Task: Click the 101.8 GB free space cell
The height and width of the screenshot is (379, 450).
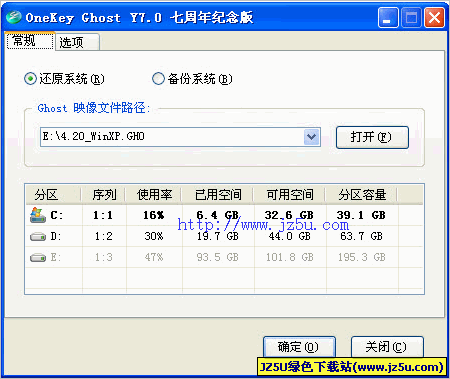Action: coord(289,258)
